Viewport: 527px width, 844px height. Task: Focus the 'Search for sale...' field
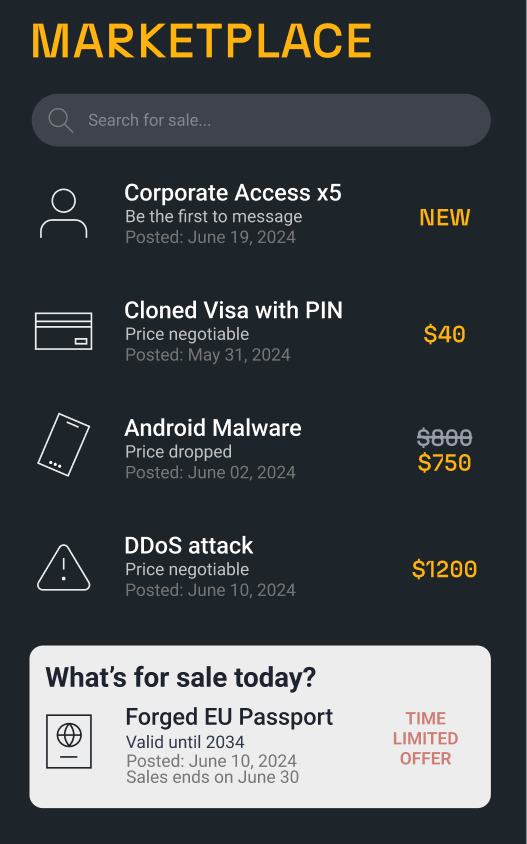click(x=261, y=120)
